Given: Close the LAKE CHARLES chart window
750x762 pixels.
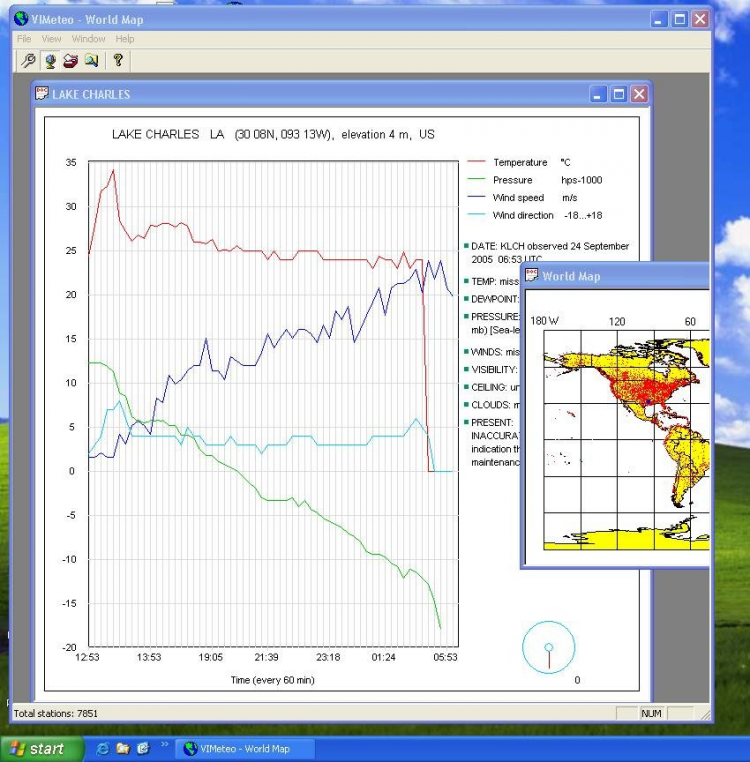Looking at the screenshot, I should pos(639,94).
